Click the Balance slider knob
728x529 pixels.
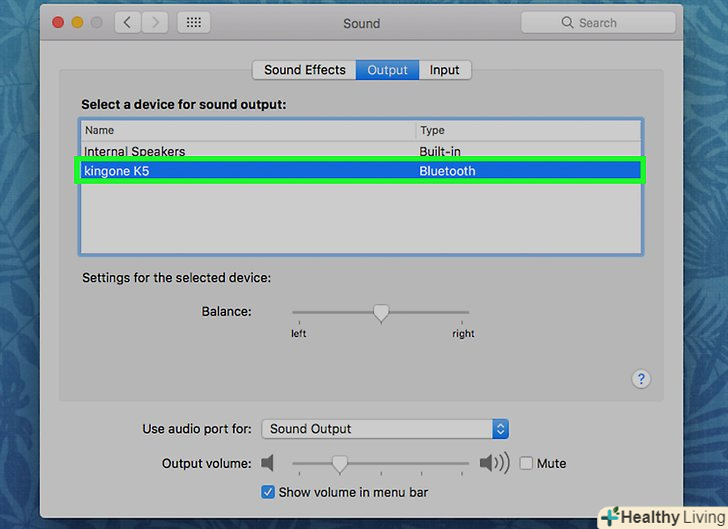pos(381,313)
